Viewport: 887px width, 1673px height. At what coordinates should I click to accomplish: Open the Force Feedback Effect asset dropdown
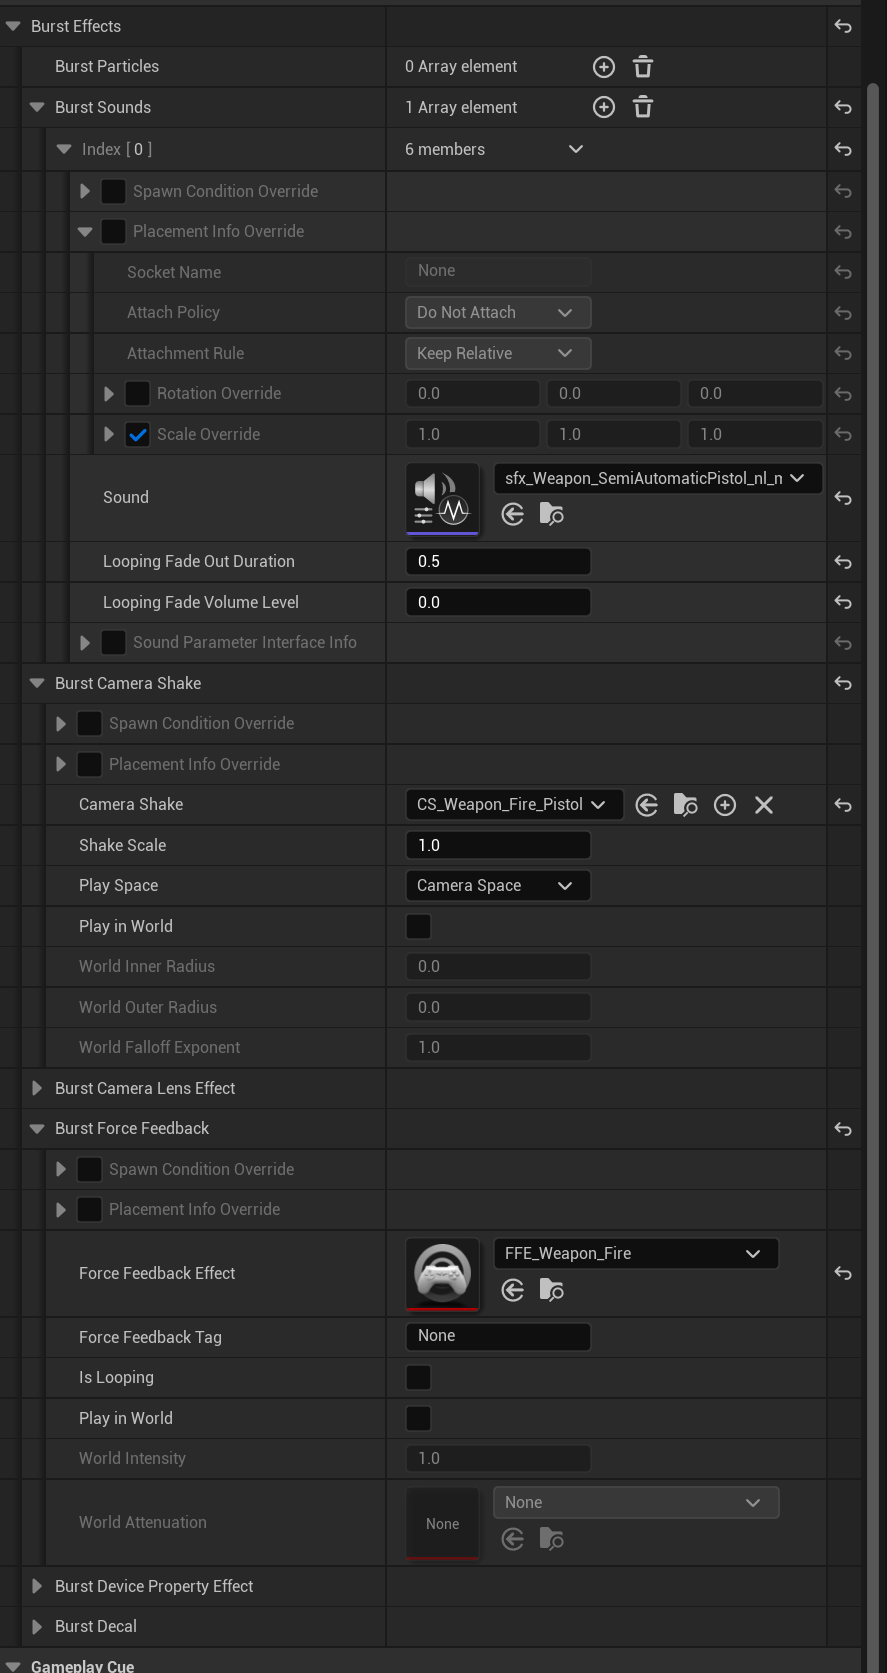pos(636,1253)
